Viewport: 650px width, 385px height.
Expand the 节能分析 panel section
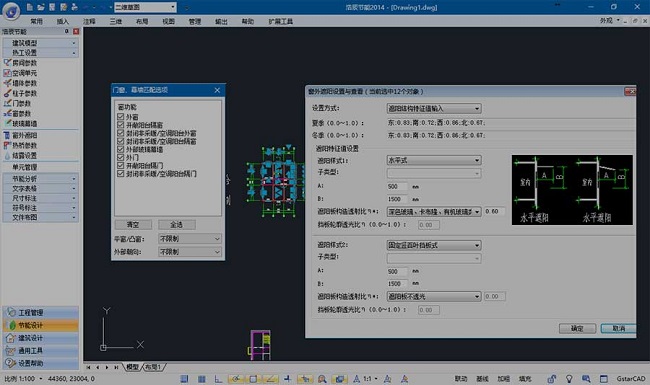click(40, 179)
